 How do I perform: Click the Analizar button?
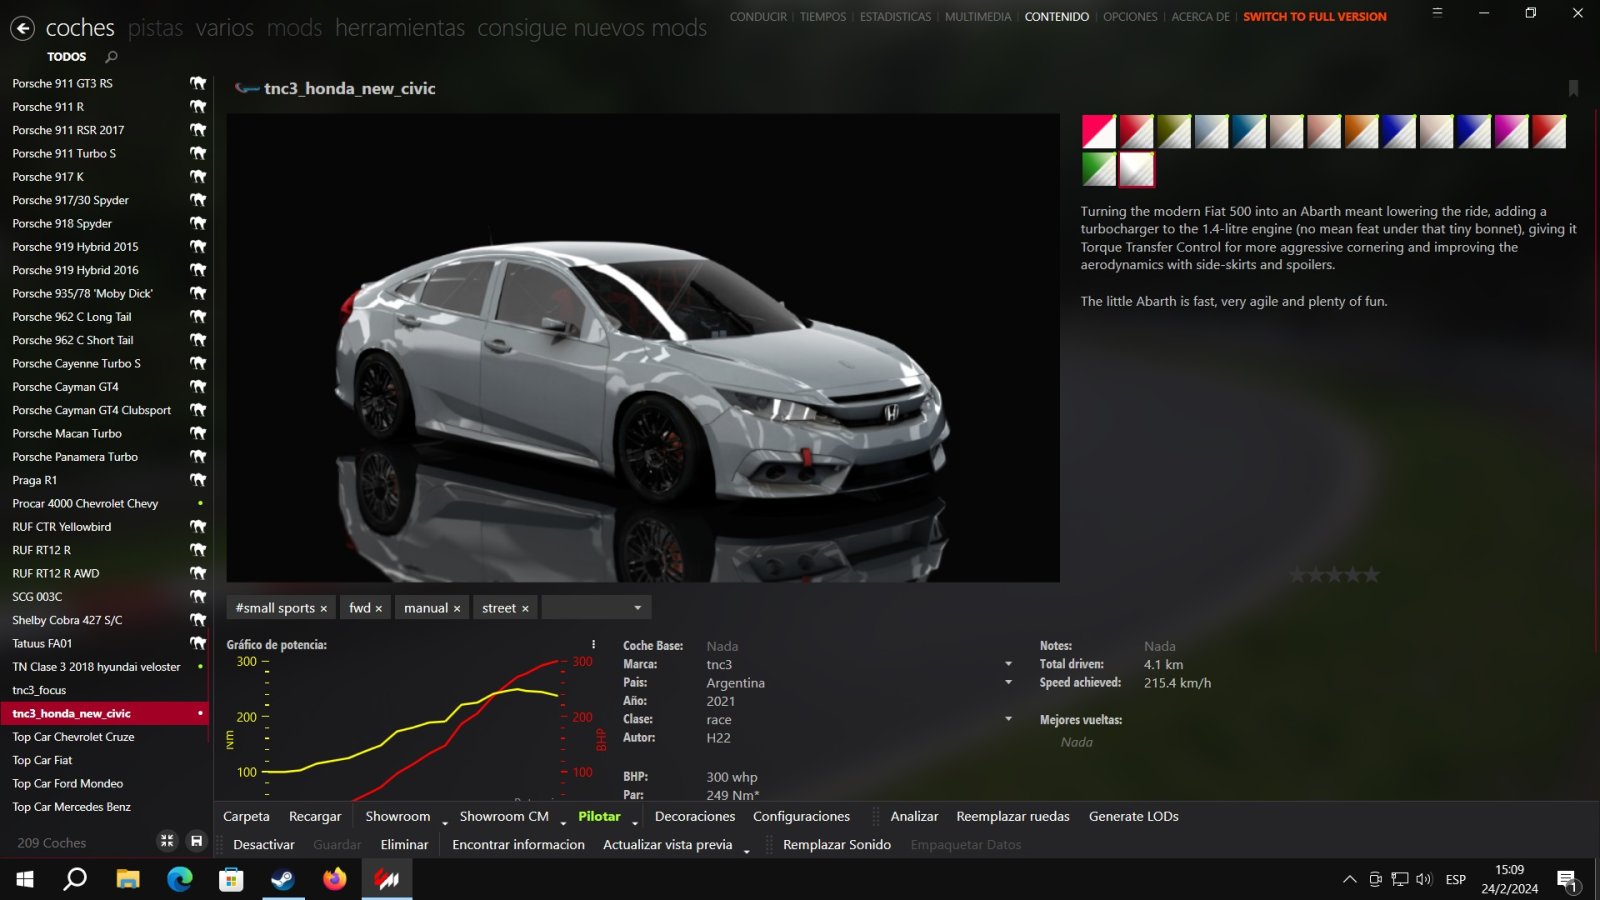pos(914,816)
